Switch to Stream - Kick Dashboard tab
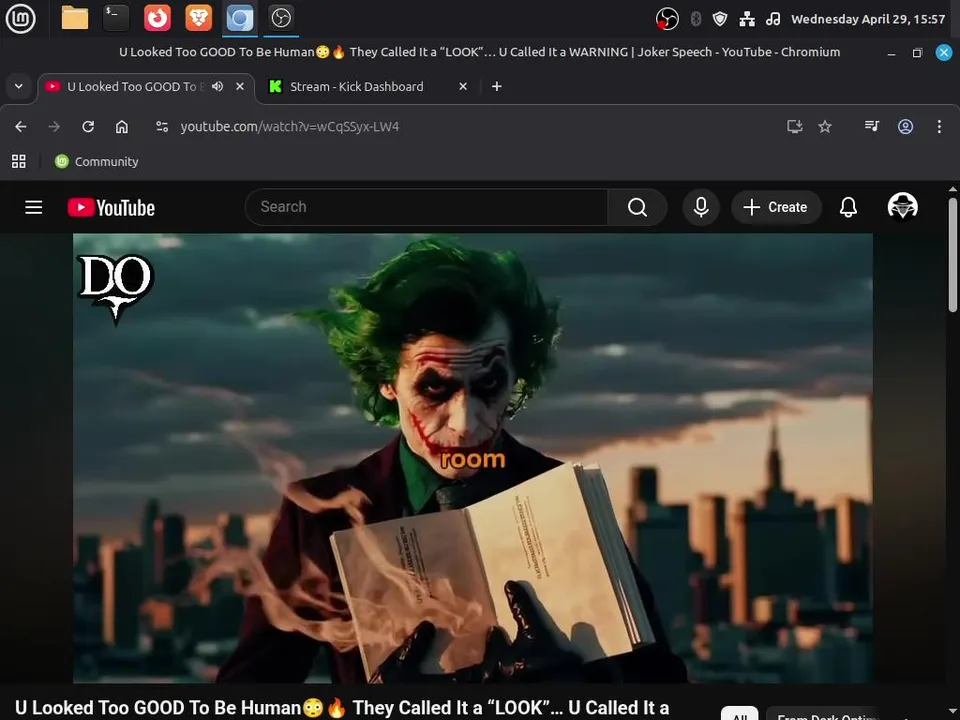960x720 pixels. click(x=356, y=87)
